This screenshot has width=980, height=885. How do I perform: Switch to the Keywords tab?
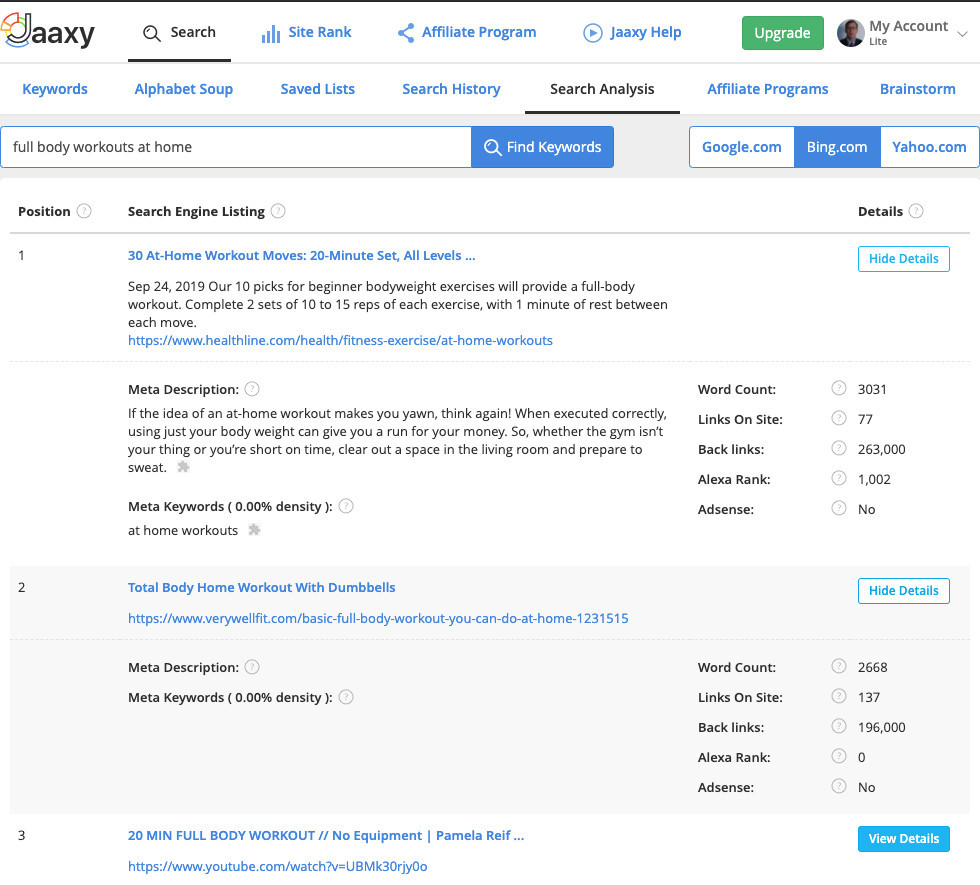(55, 89)
